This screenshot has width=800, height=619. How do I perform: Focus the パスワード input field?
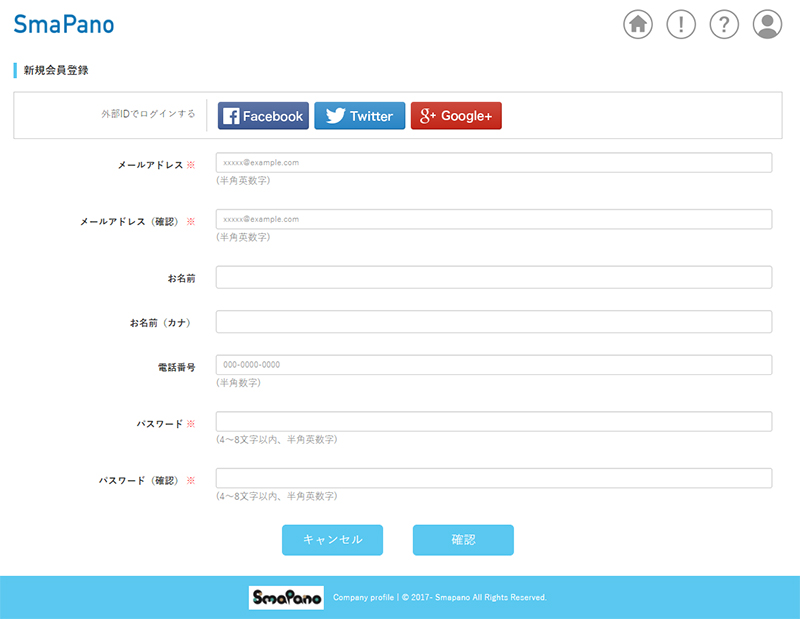[493, 422]
